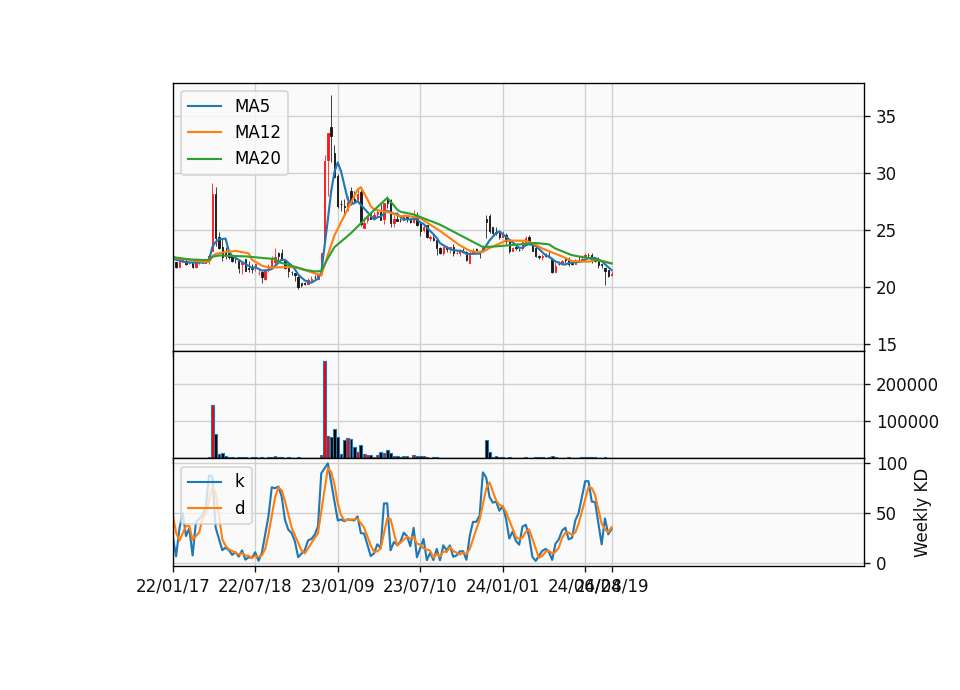
Task: Click the k legend label in KD panel
Action: pyautogui.click(x=239, y=481)
